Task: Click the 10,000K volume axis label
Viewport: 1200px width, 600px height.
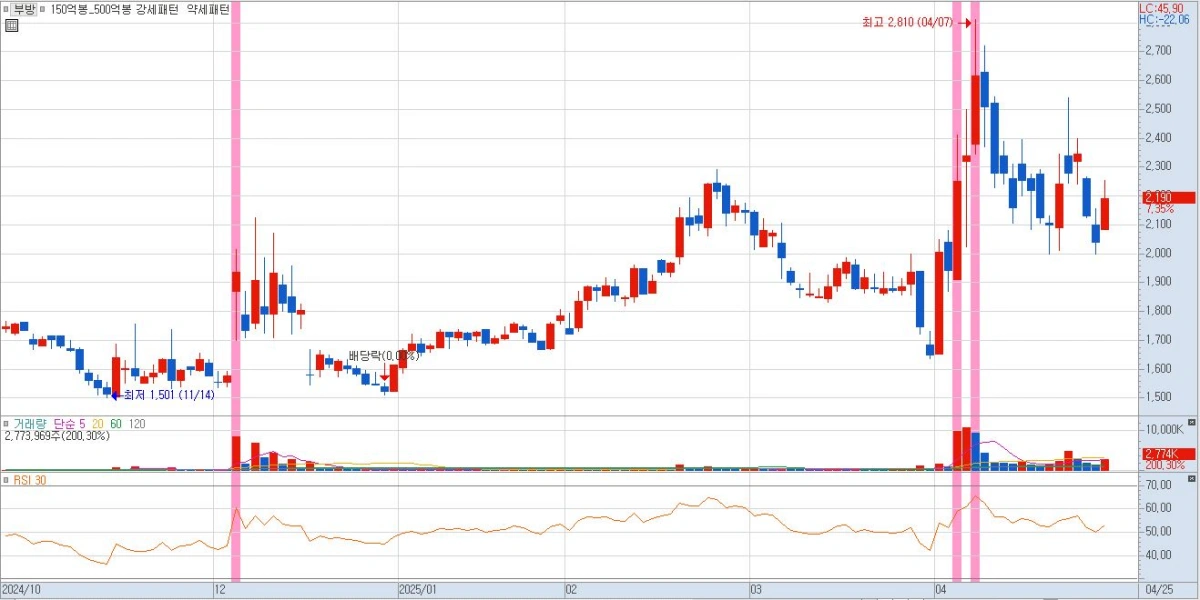Action: tap(1163, 429)
